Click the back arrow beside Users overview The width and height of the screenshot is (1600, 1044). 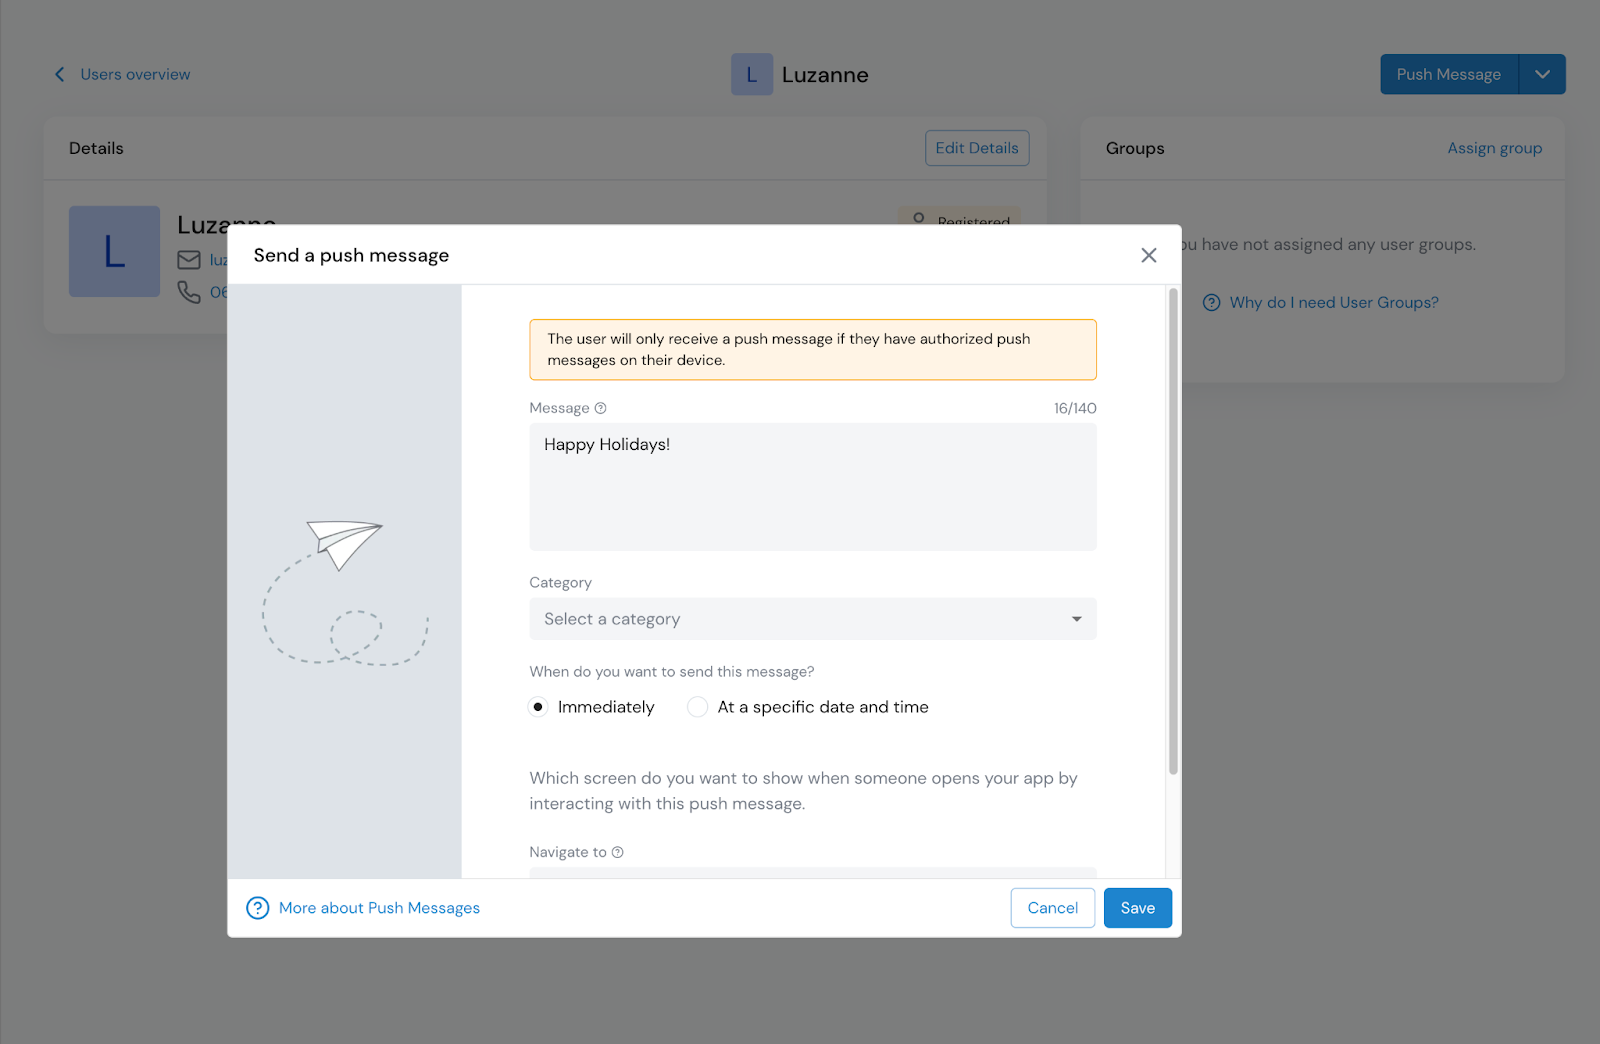coord(60,75)
